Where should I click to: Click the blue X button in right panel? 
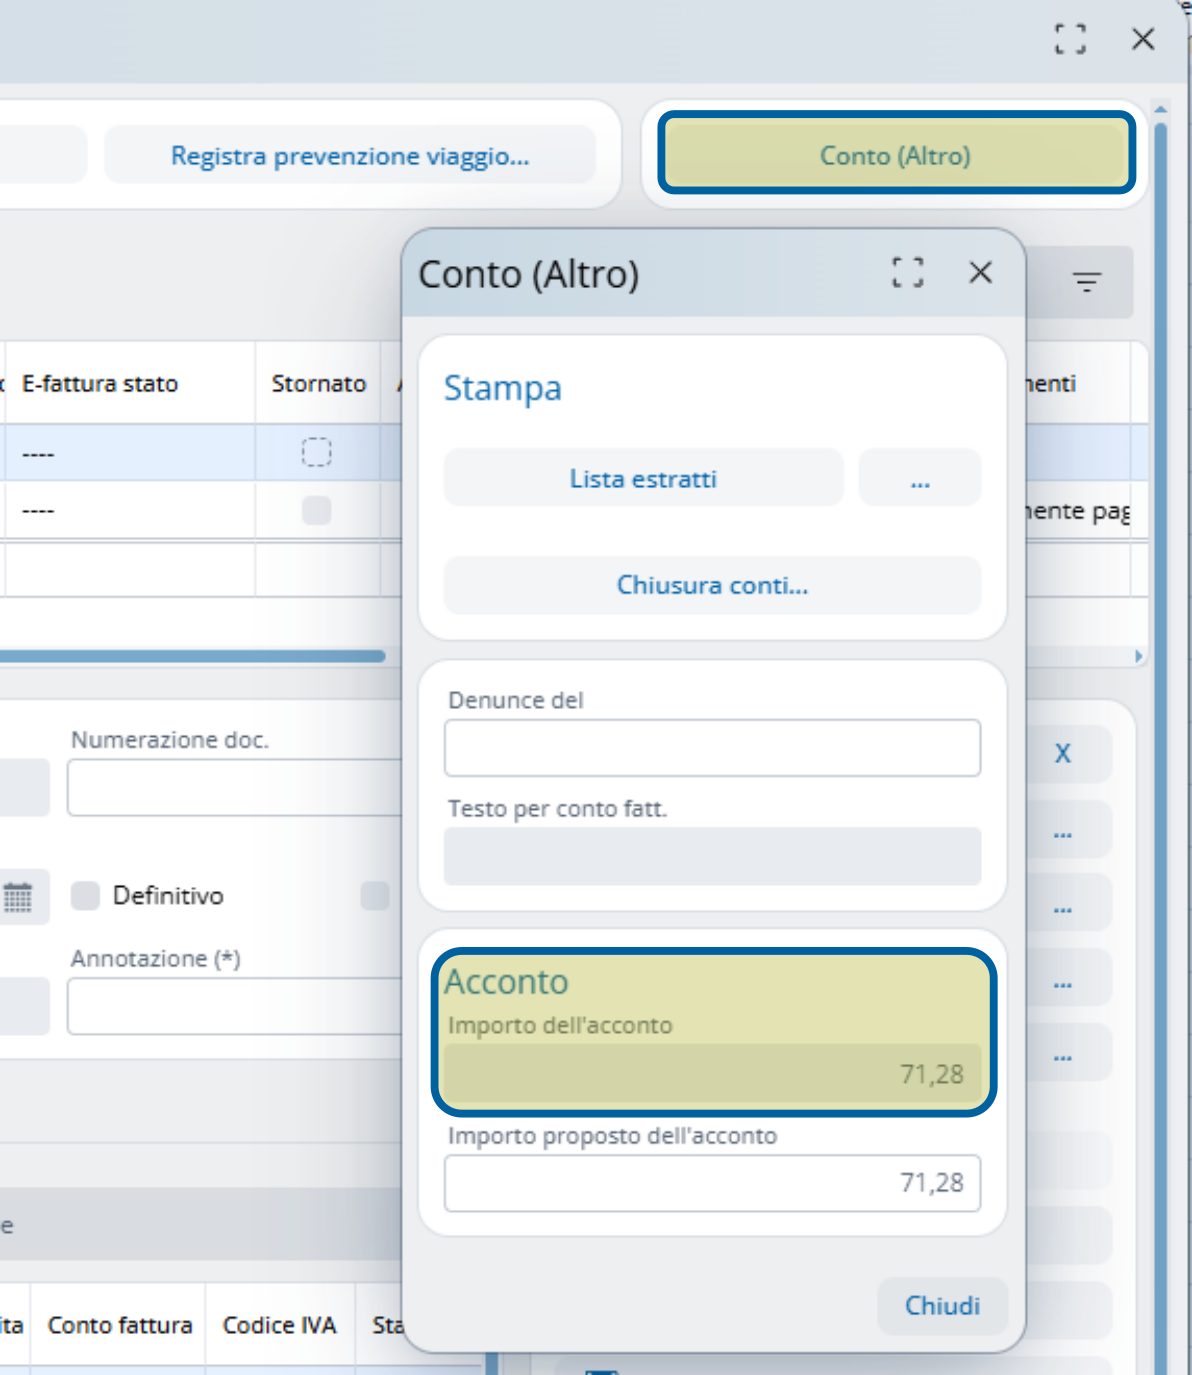[1063, 754]
